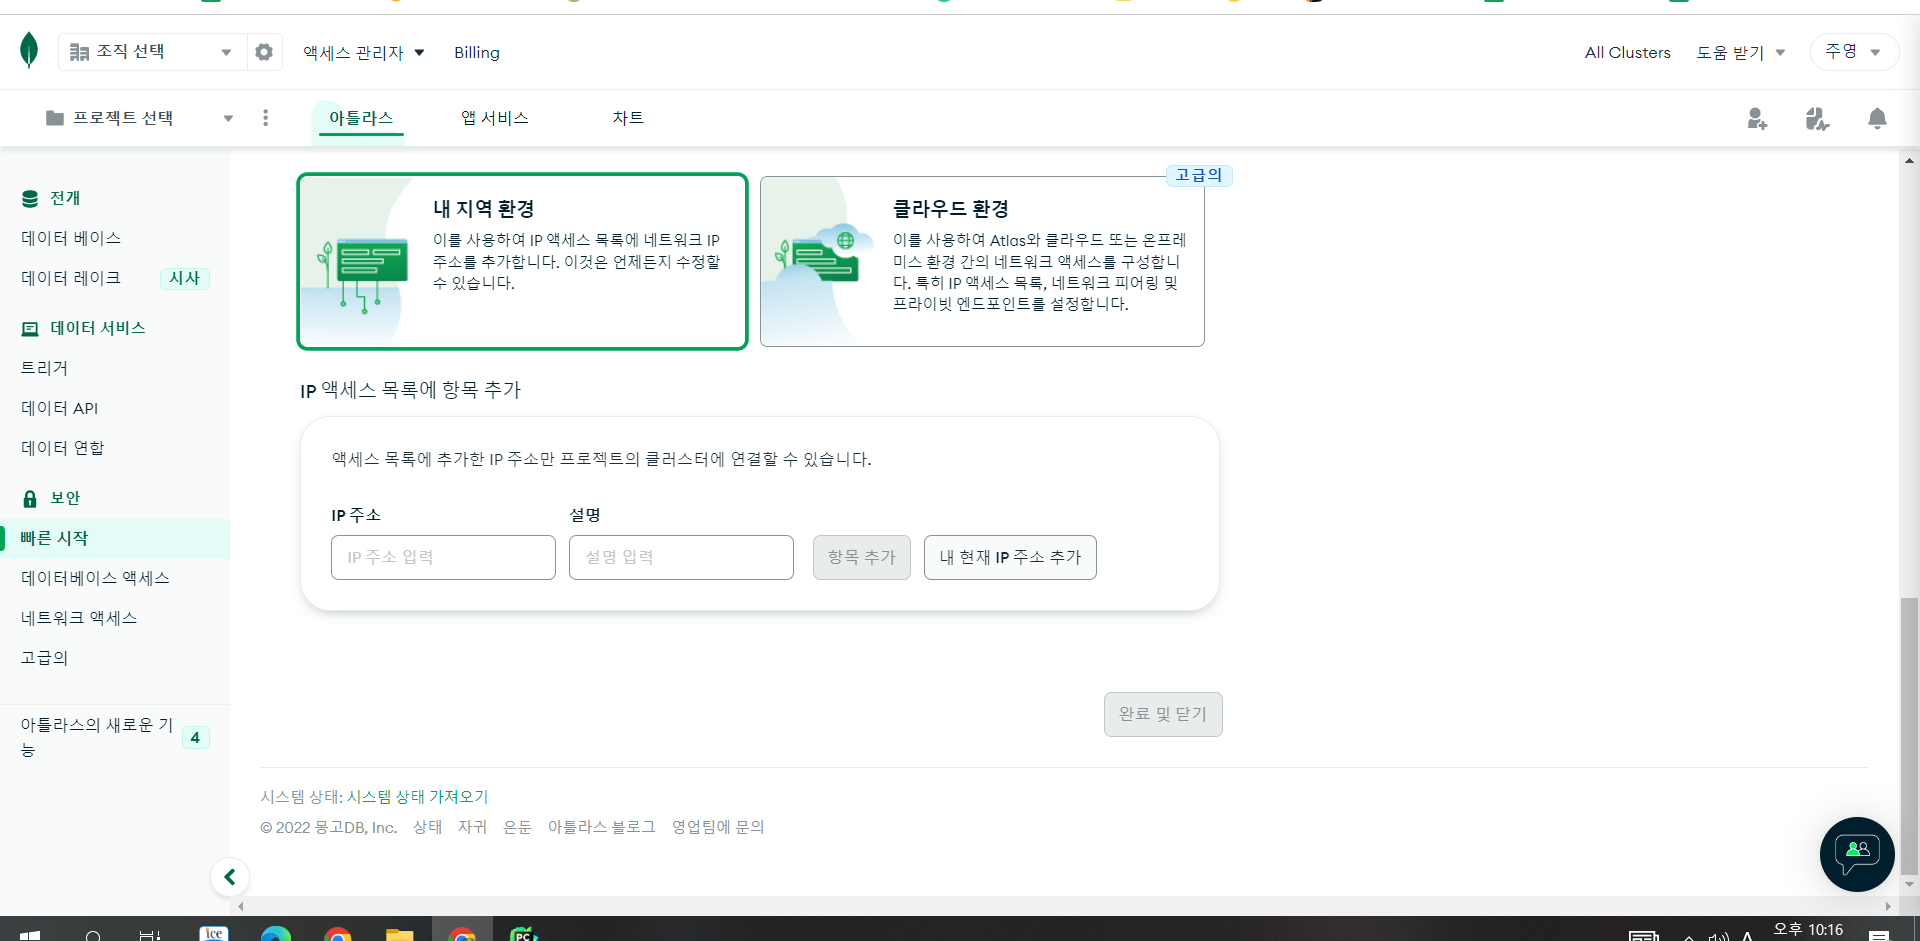Open 데이터 서비스 section heading
This screenshot has height=941, width=1920.
(97, 328)
